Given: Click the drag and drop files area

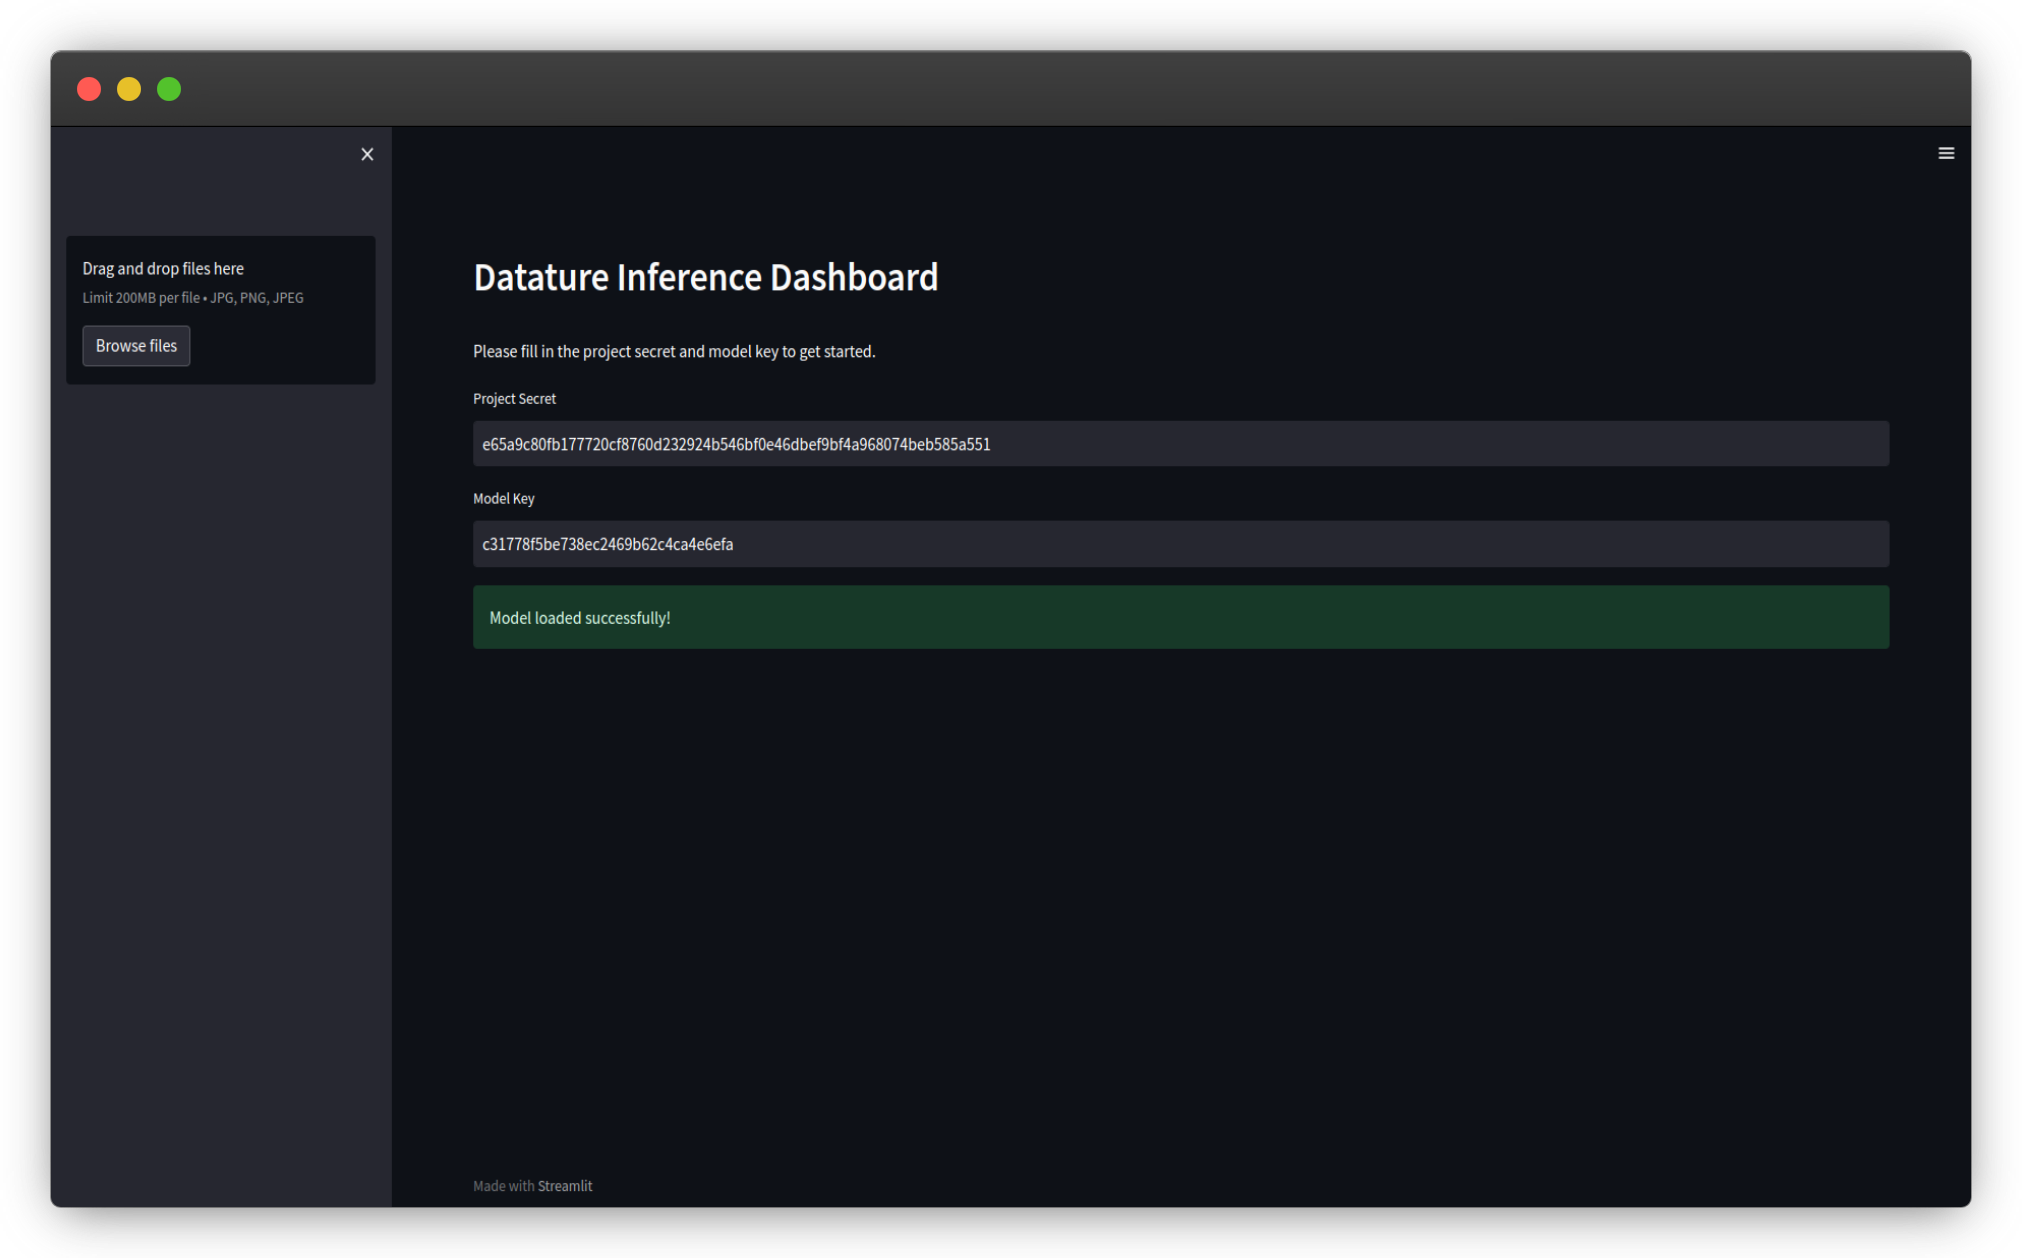Looking at the screenshot, I should click(221, 310).
